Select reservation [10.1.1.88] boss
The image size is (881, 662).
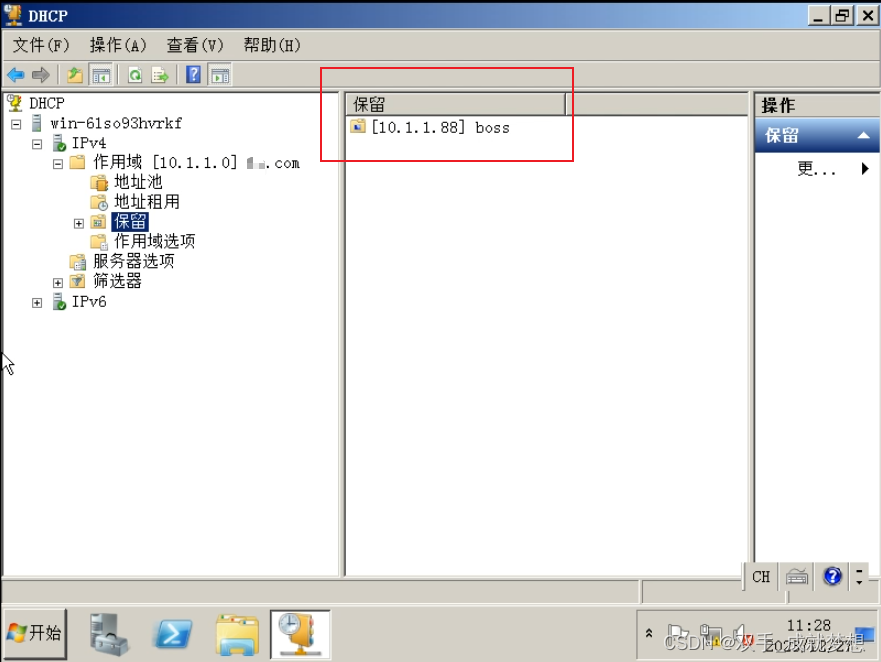pos(440,128)
